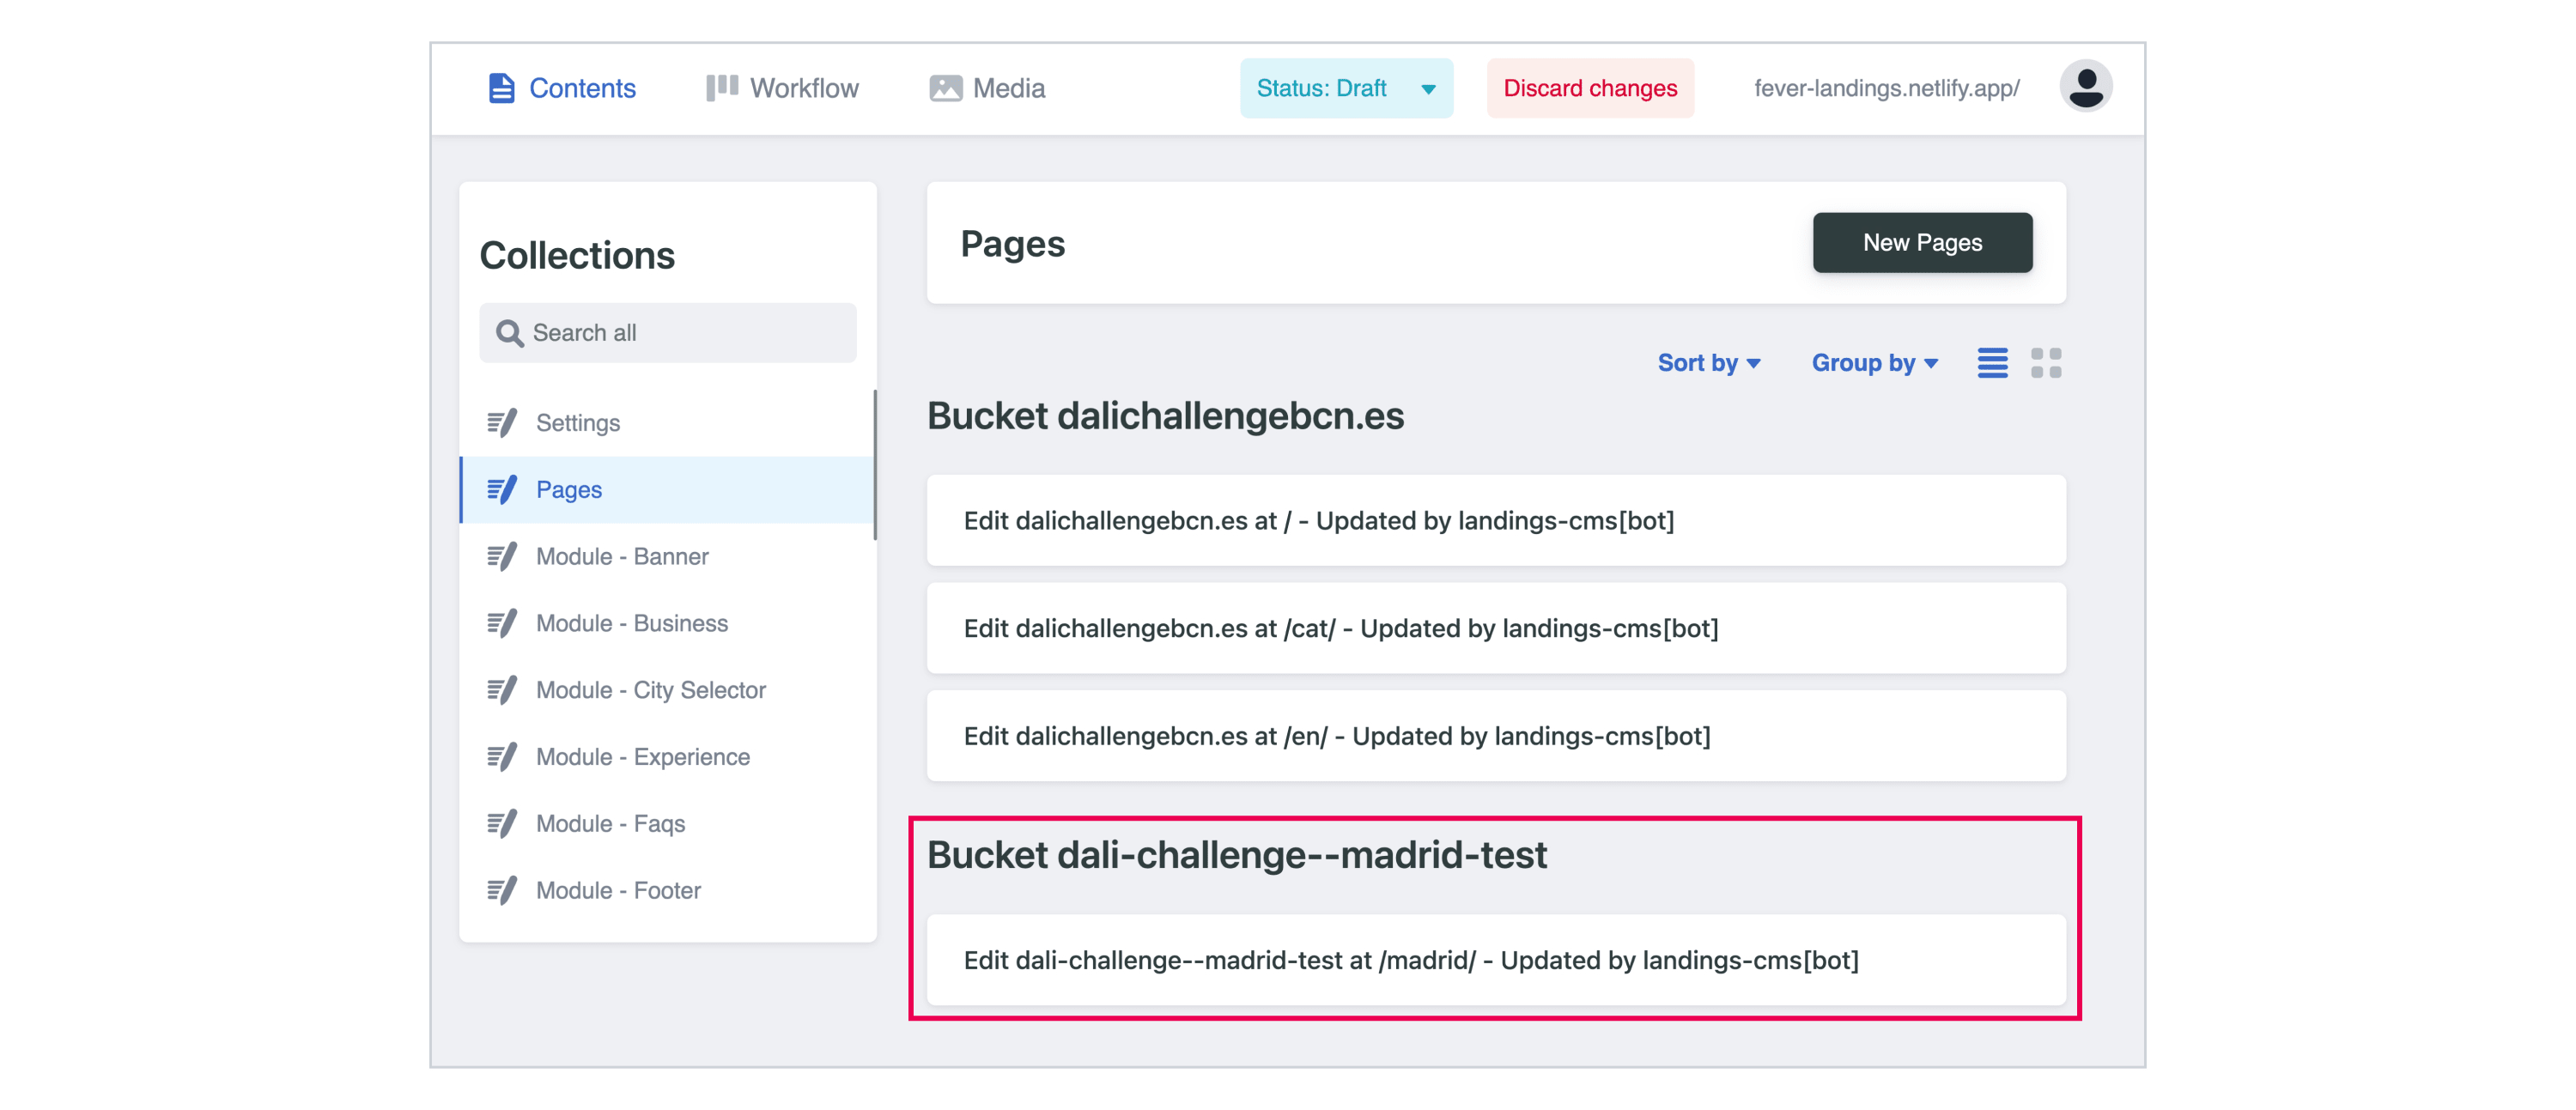Open the Media tab

pos(987,88)
